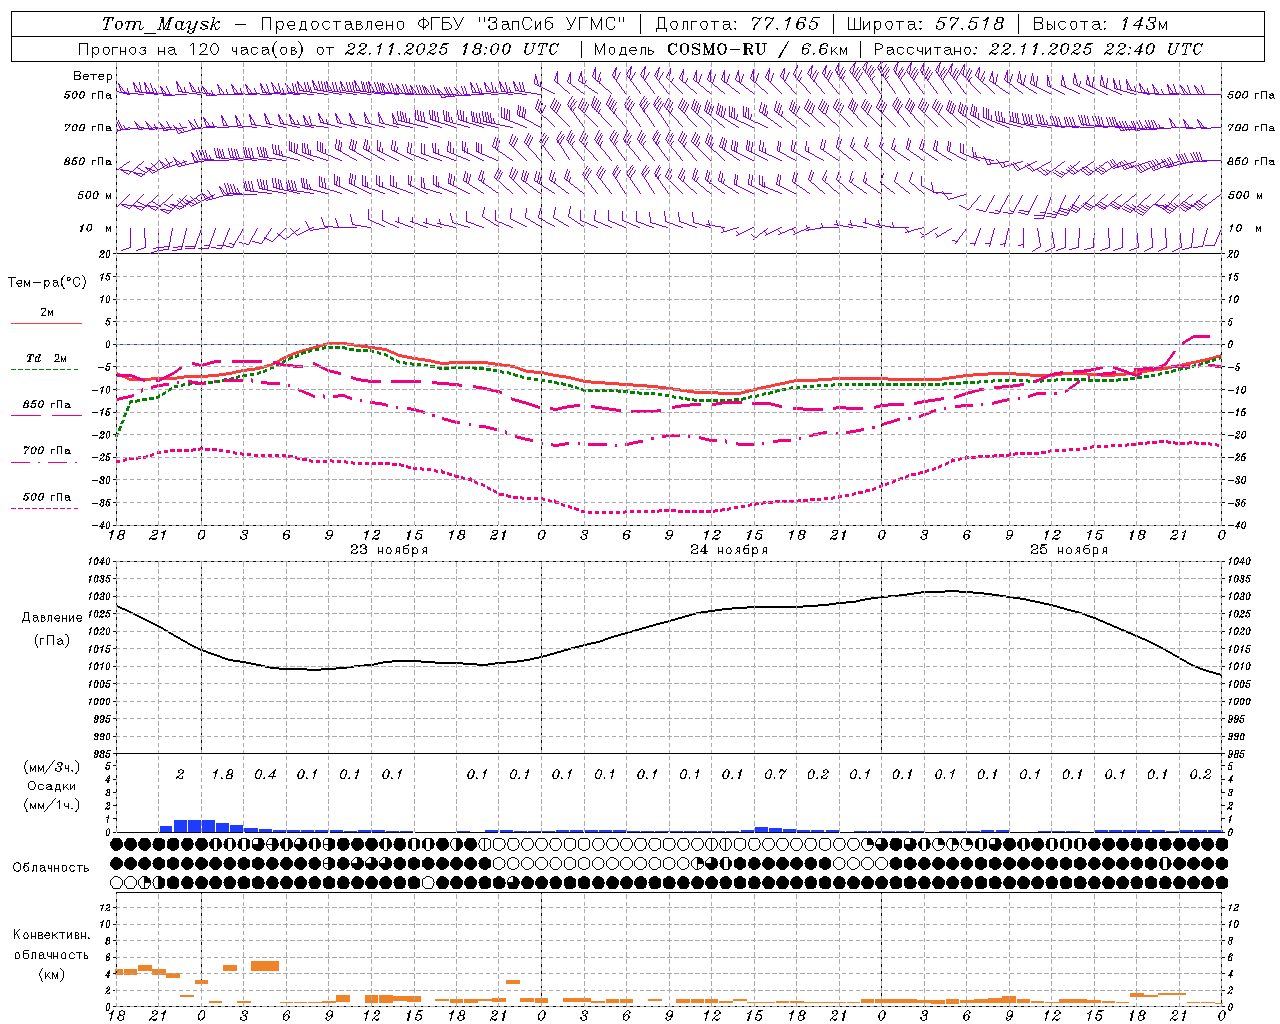Select the "700 гПа" temperature legend label
This screenshot has height=1024, width=1280.
47,451
